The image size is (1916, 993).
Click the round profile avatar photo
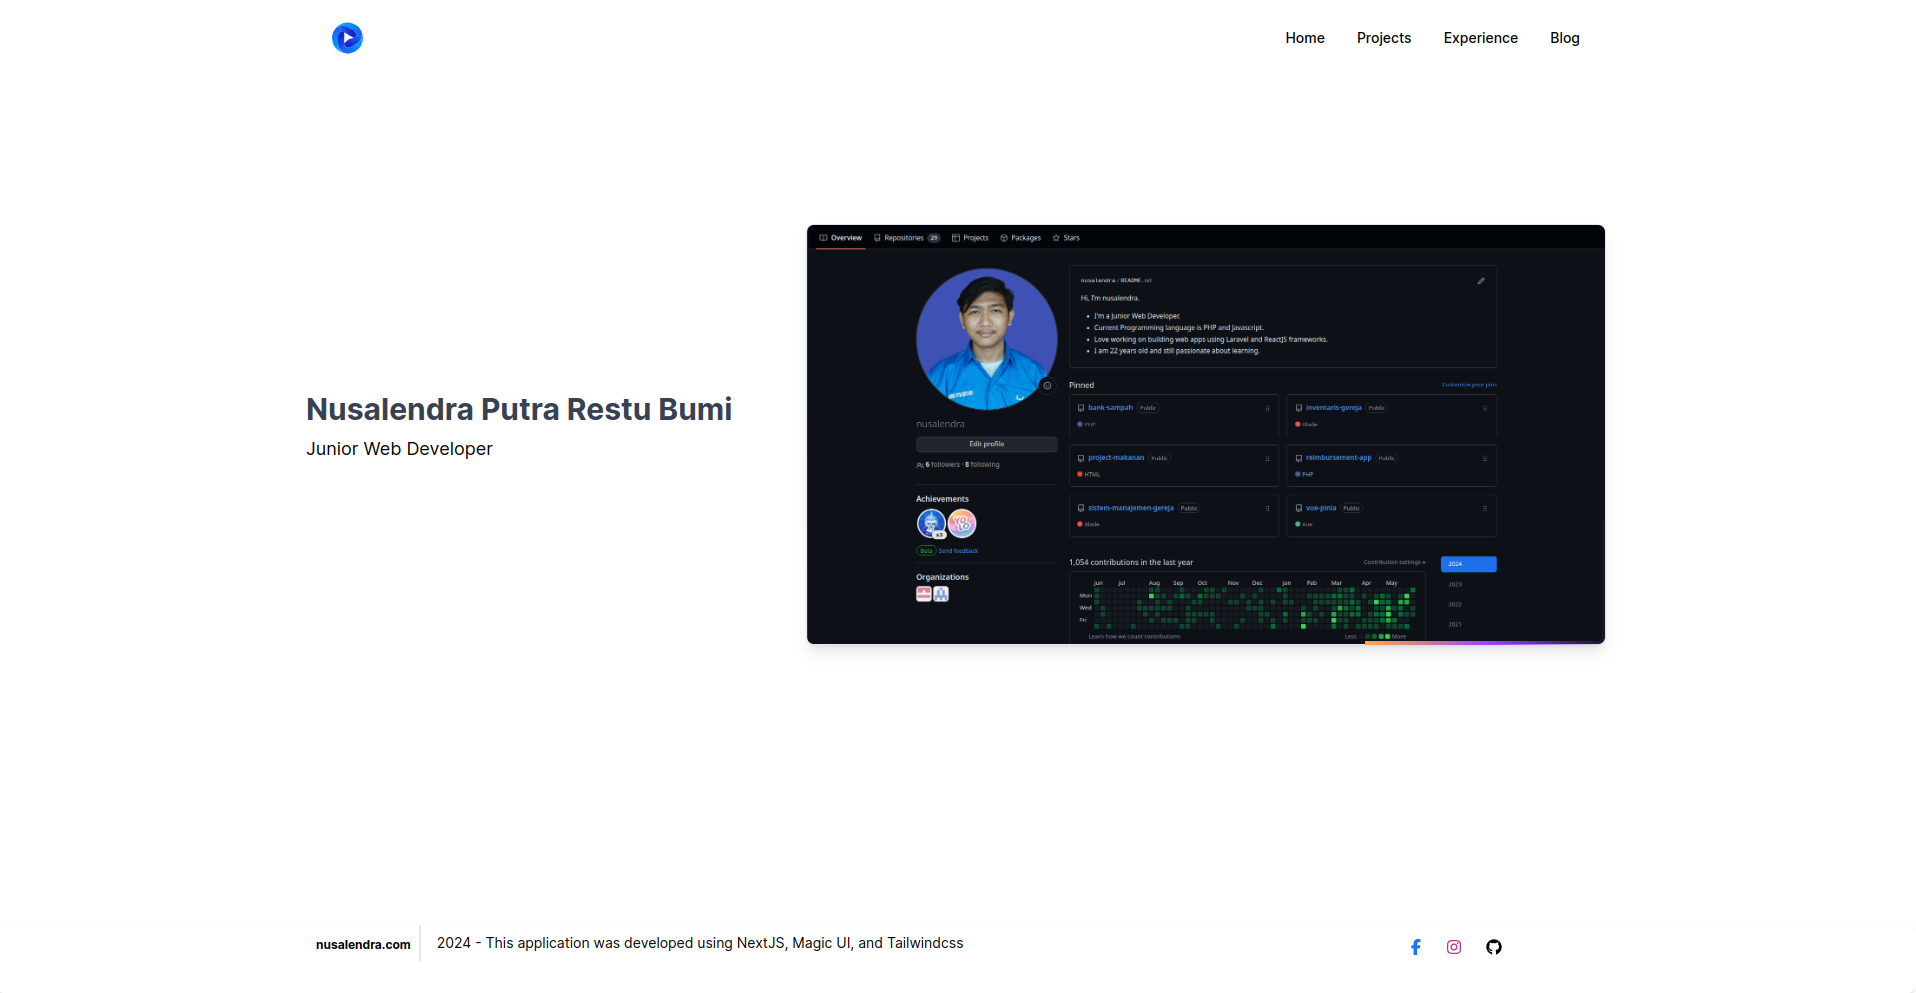click(x=986, y=339)
